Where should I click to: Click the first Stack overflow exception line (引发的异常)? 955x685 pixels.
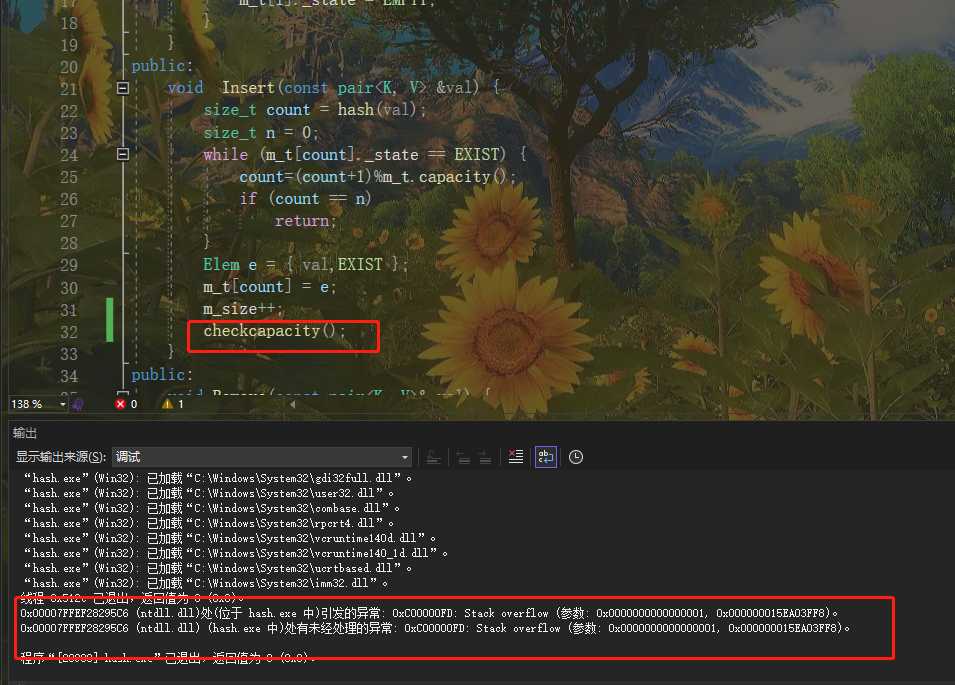coord(429,613)
